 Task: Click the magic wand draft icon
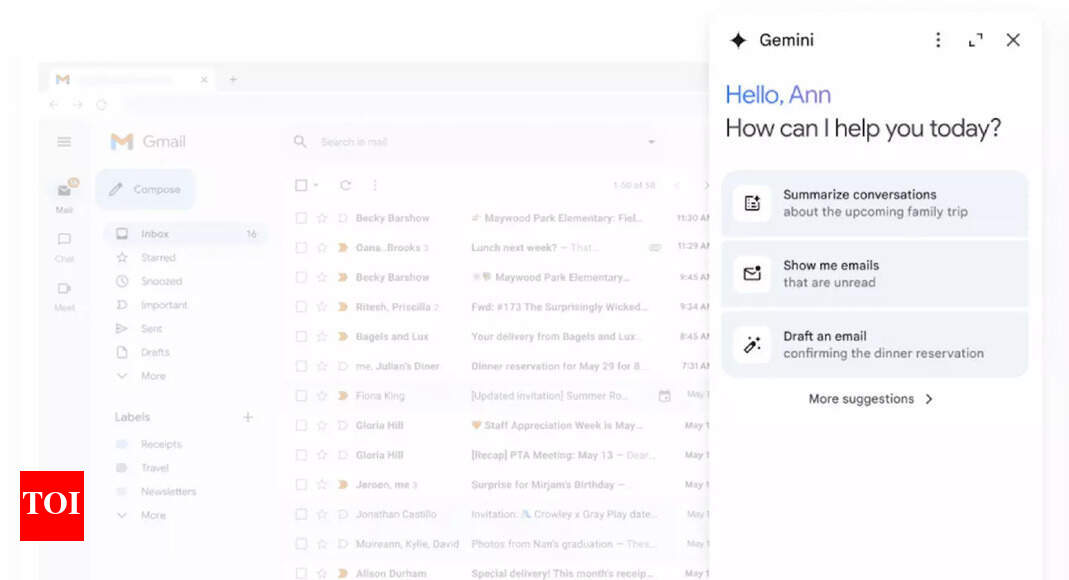(752, 345)
